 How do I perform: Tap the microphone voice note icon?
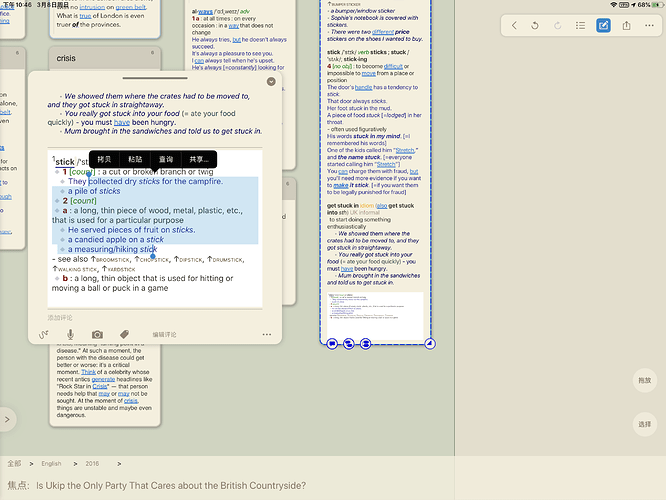coord(71,335)
